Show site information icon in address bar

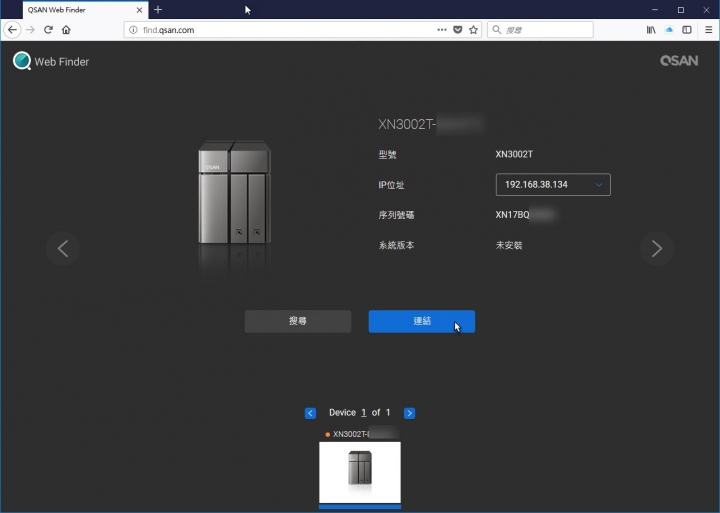[x=133, y=30]
